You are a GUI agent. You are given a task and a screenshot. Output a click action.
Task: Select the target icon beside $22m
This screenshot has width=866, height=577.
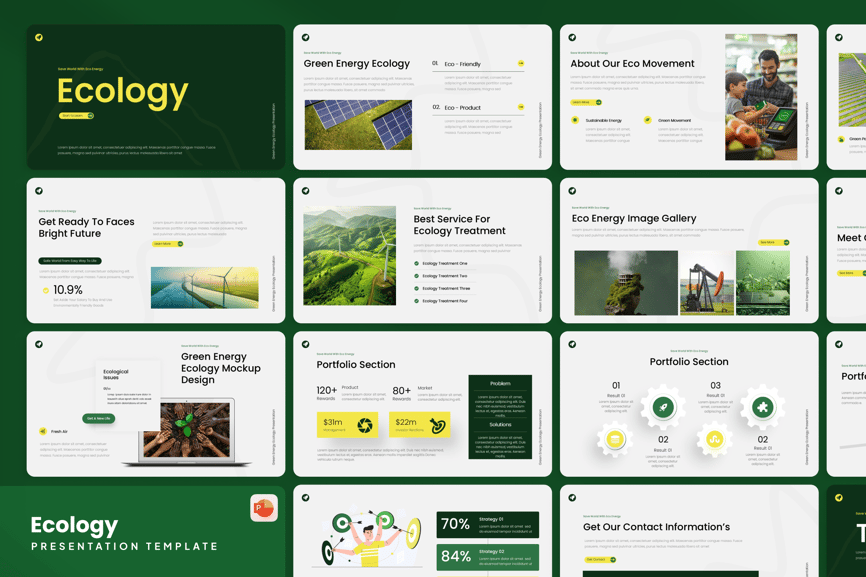(x=437, y=425)
